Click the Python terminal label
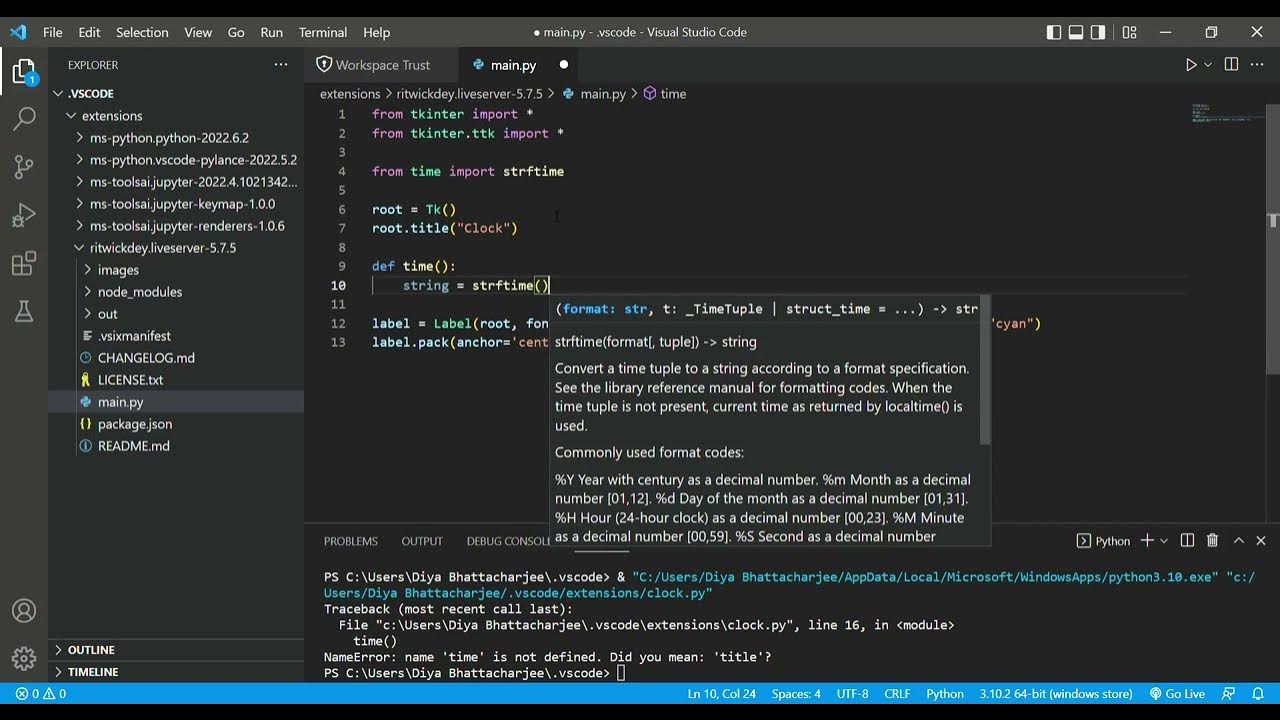Screen dimensions: 1280x720 [x=1103, y=541]
